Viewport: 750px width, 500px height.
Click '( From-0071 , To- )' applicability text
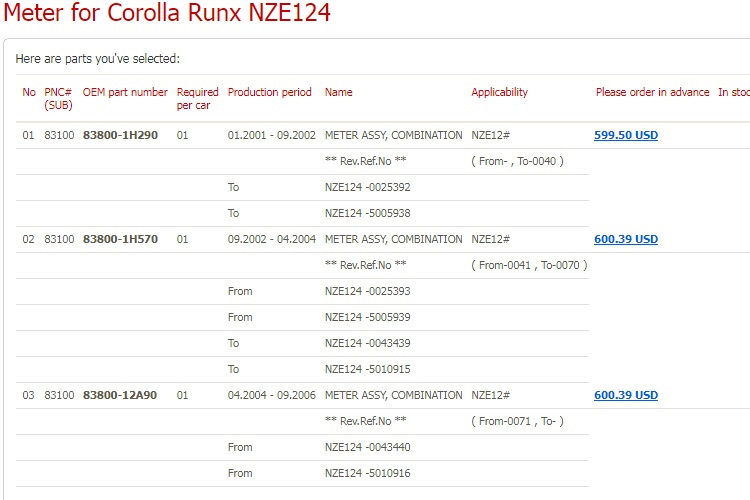tap(518, 421)
